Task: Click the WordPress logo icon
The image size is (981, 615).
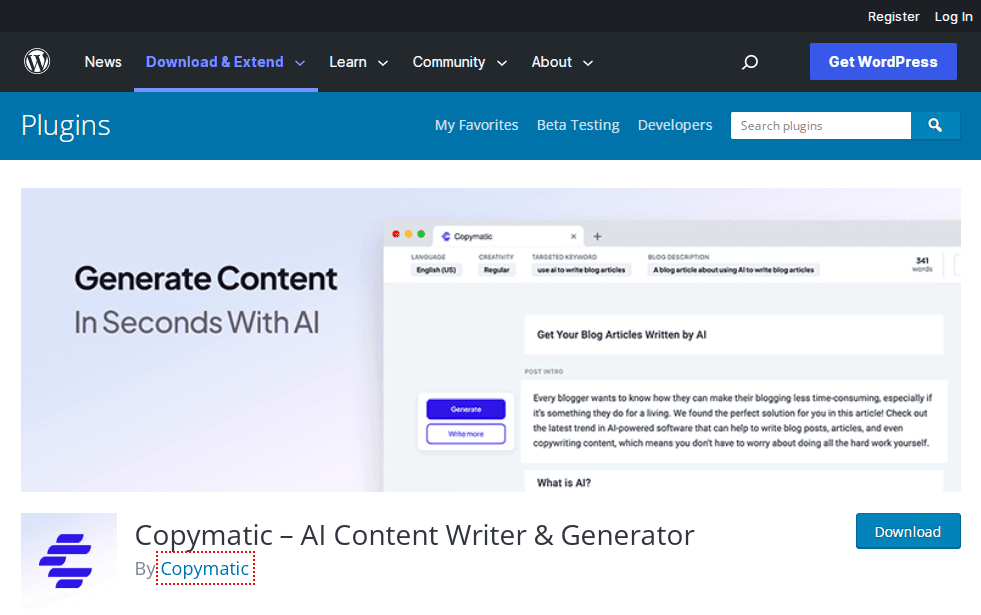Action: click(x=37, y=61)
